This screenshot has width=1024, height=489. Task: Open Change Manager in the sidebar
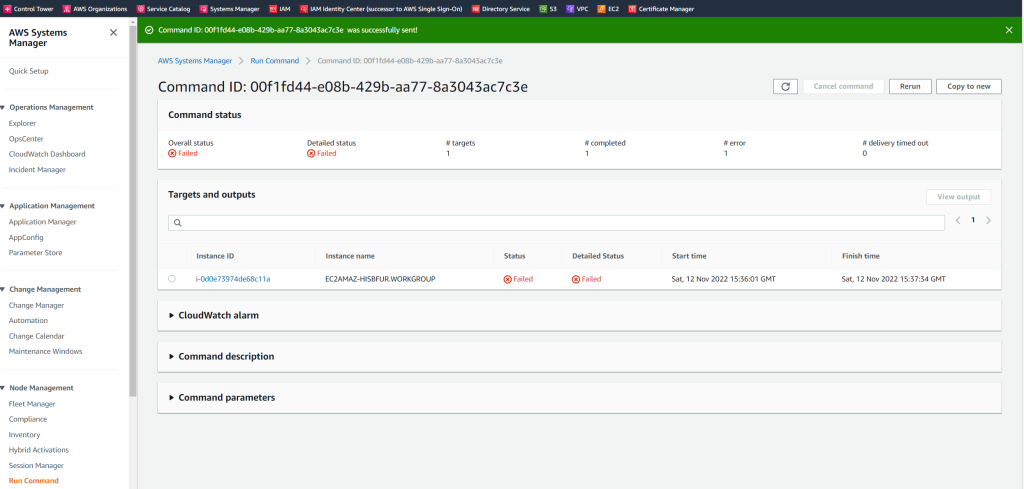[37, 306]
